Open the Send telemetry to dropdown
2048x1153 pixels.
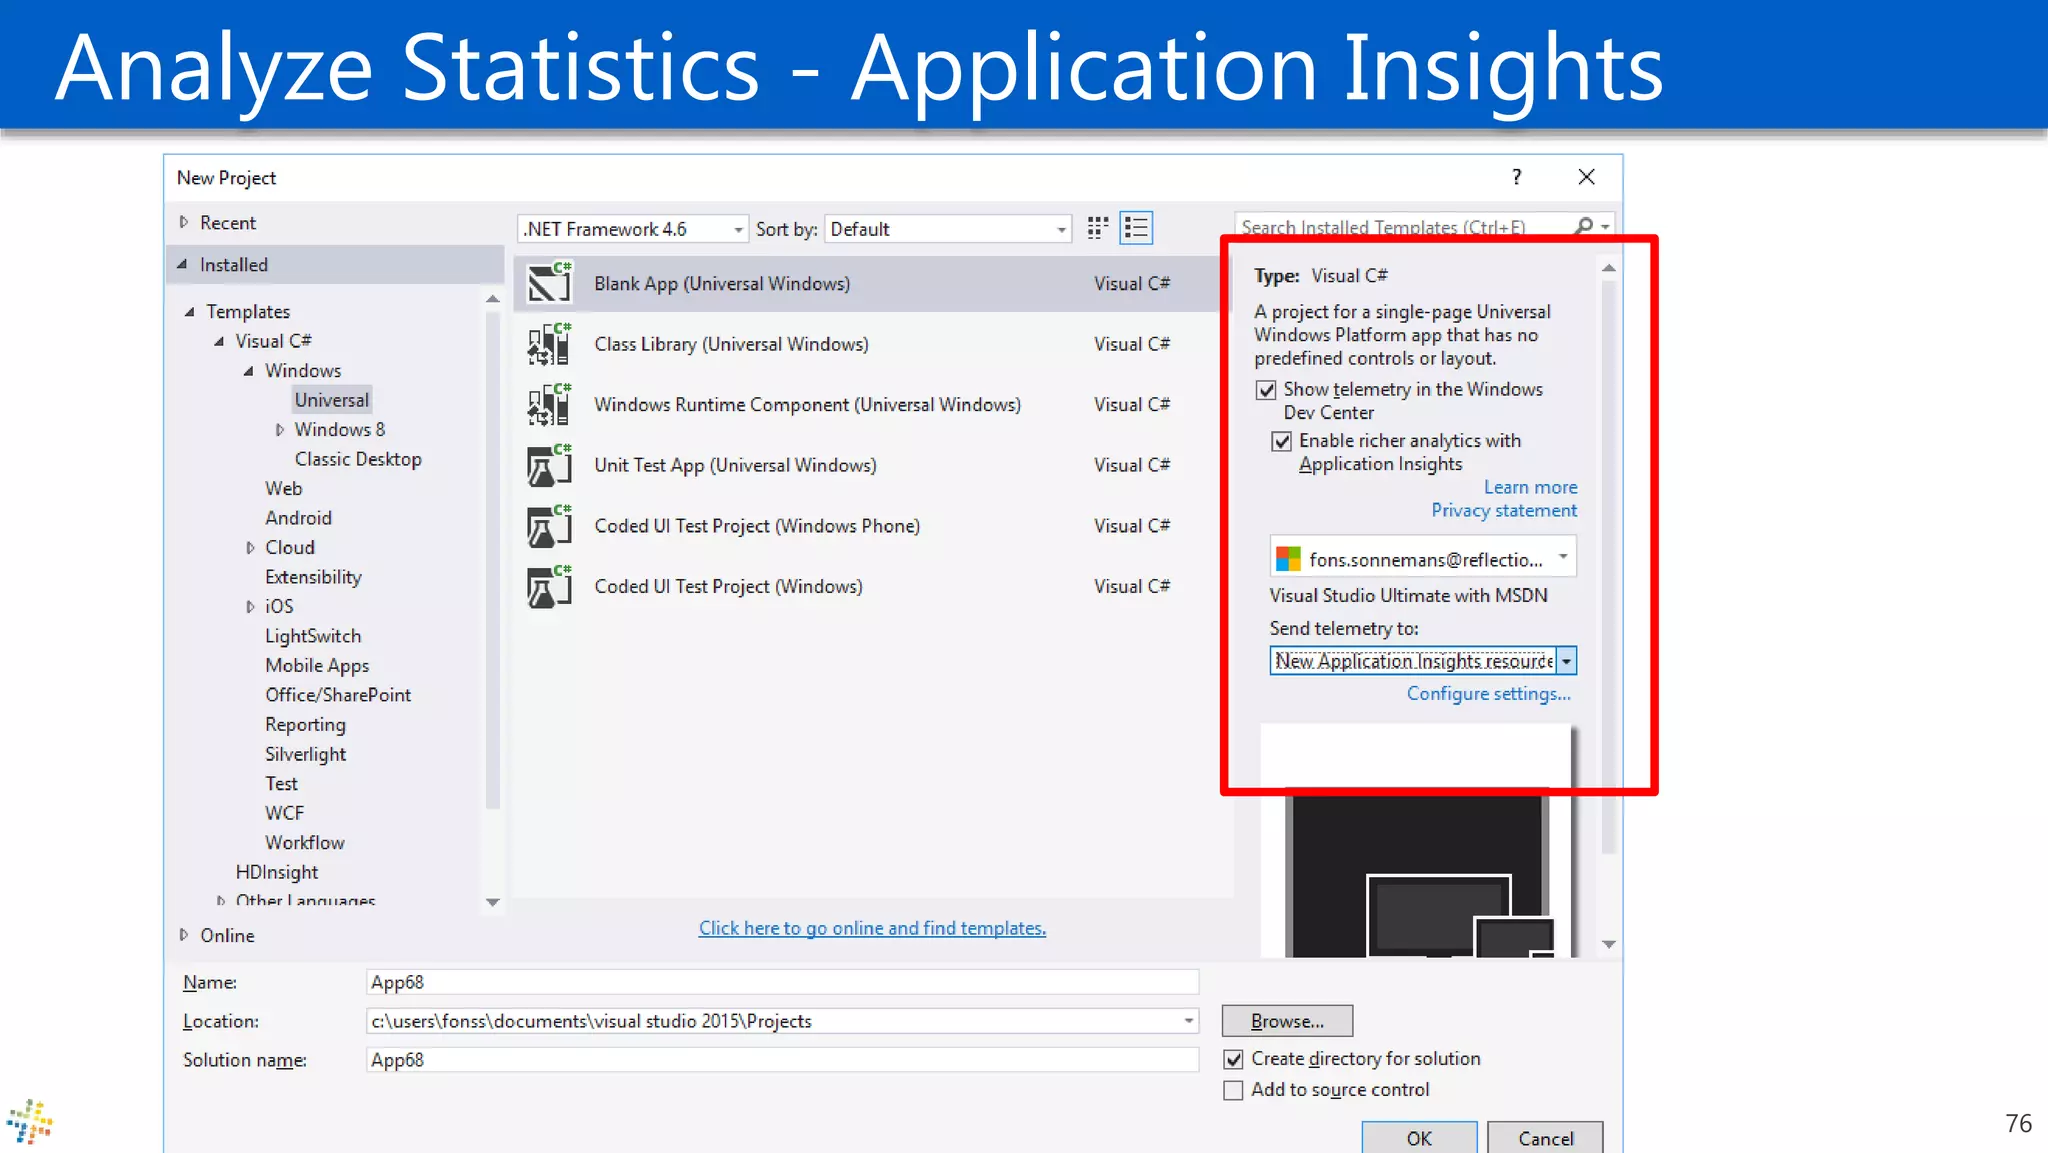point(1423,661)
